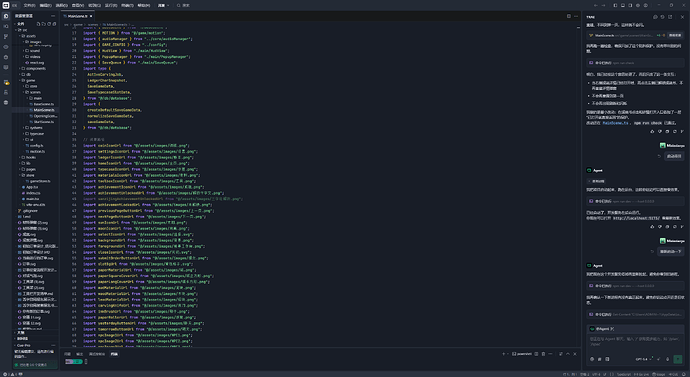Add a new terminal with plus icon
The width and height of the screenshot is (690, 377).
(x=504, y=354)
